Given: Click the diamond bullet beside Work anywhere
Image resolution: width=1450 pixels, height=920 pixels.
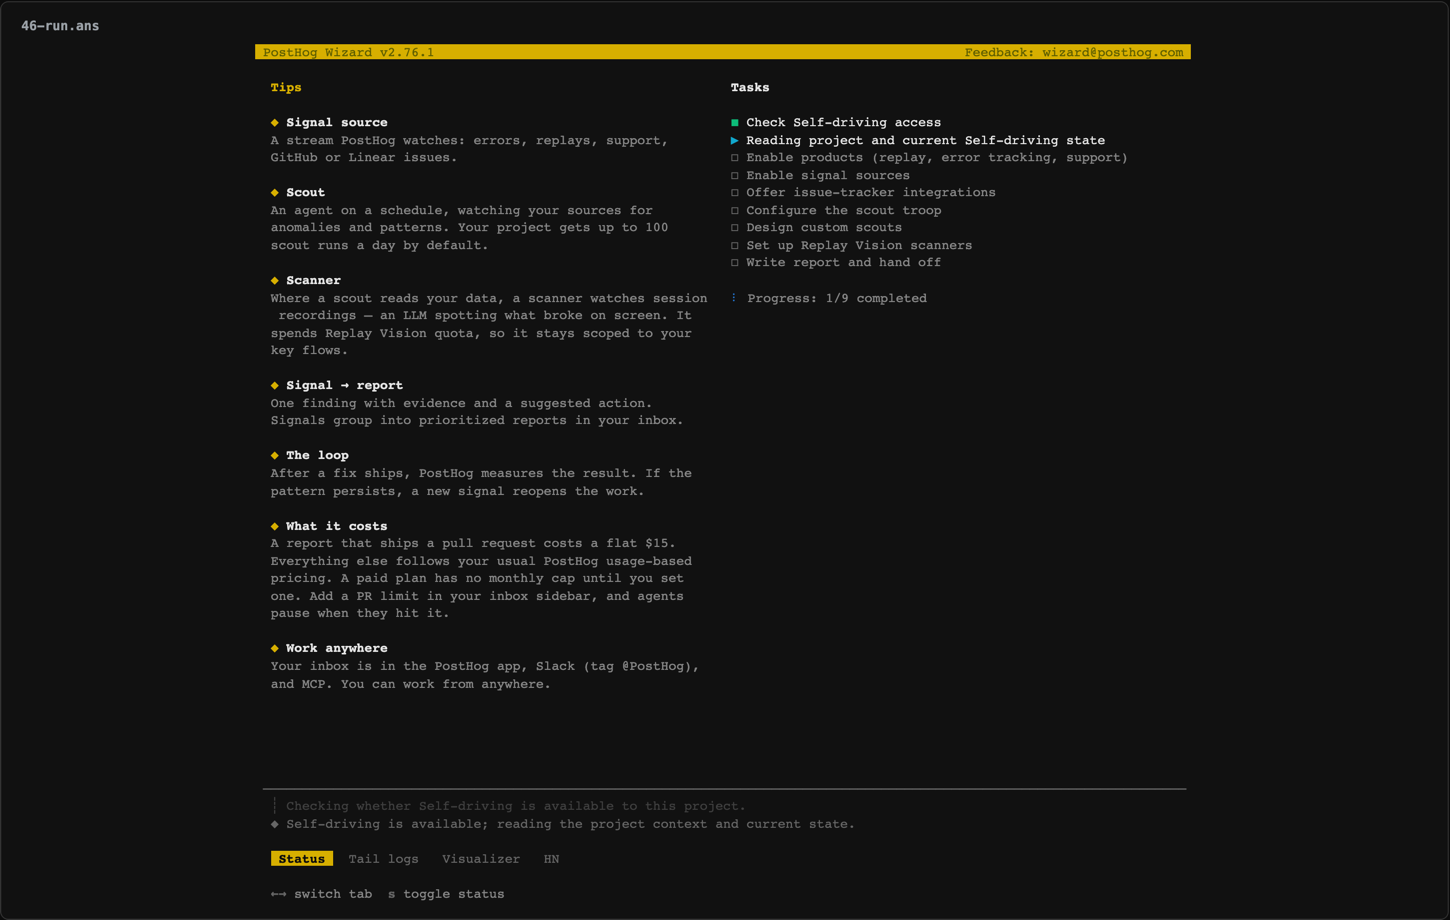Looking at the screenshot, I should click(275, 649).
